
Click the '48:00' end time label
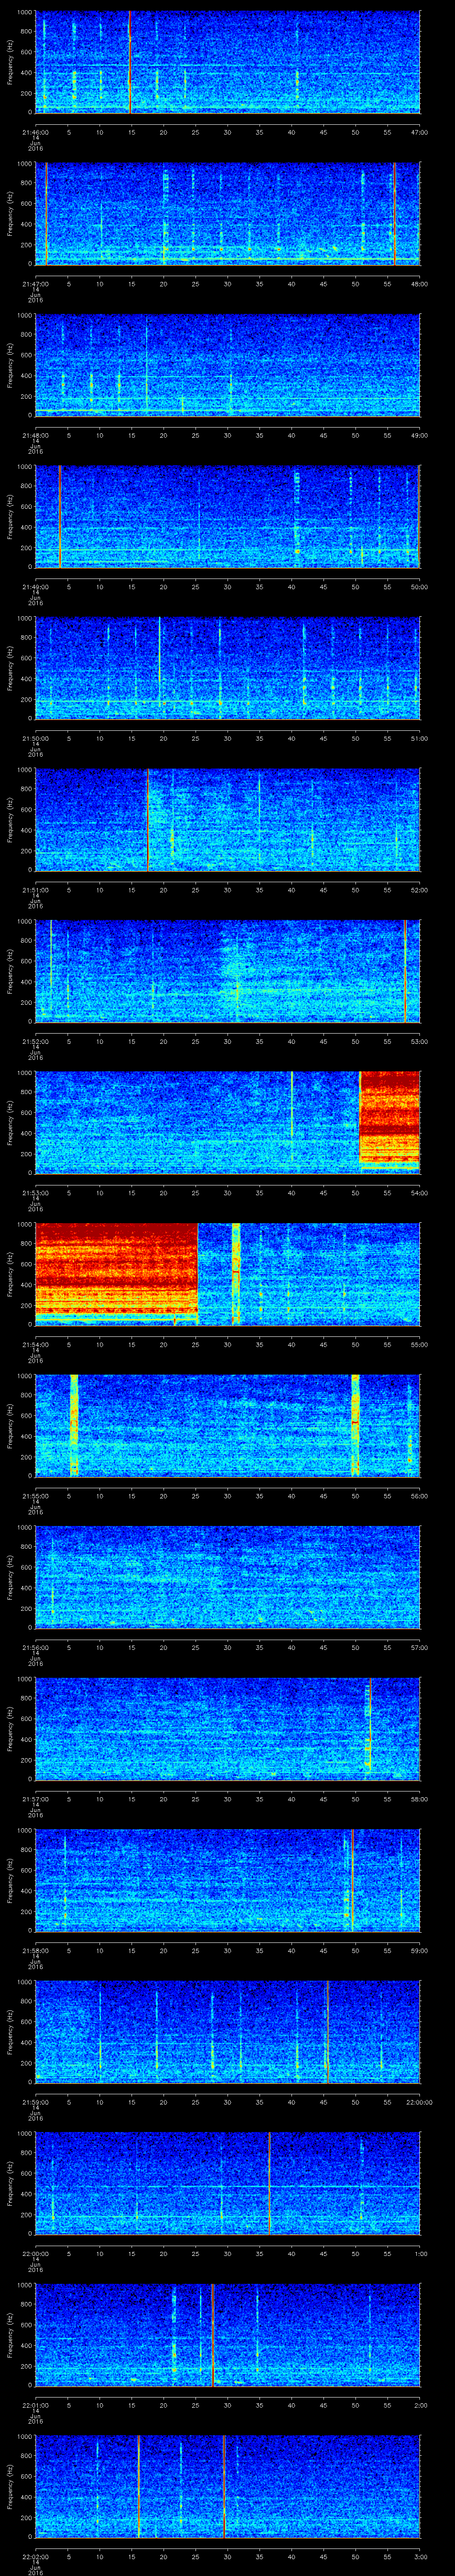click(x=419, y=284)
